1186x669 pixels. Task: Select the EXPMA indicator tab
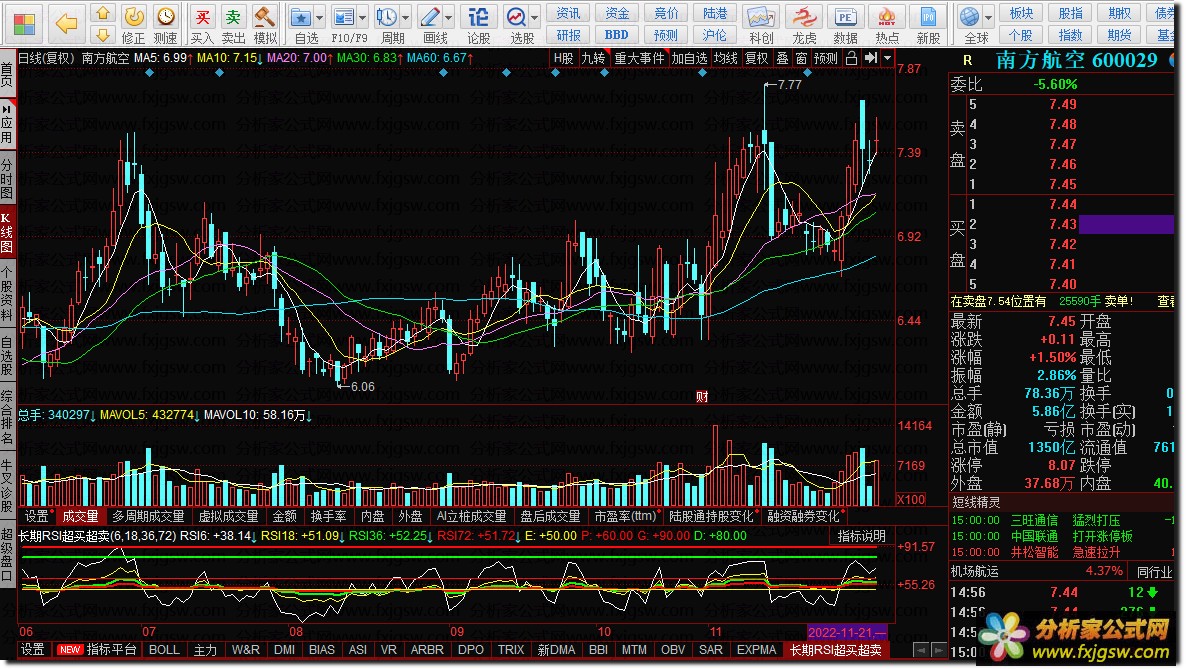click(x=756, y=649)
